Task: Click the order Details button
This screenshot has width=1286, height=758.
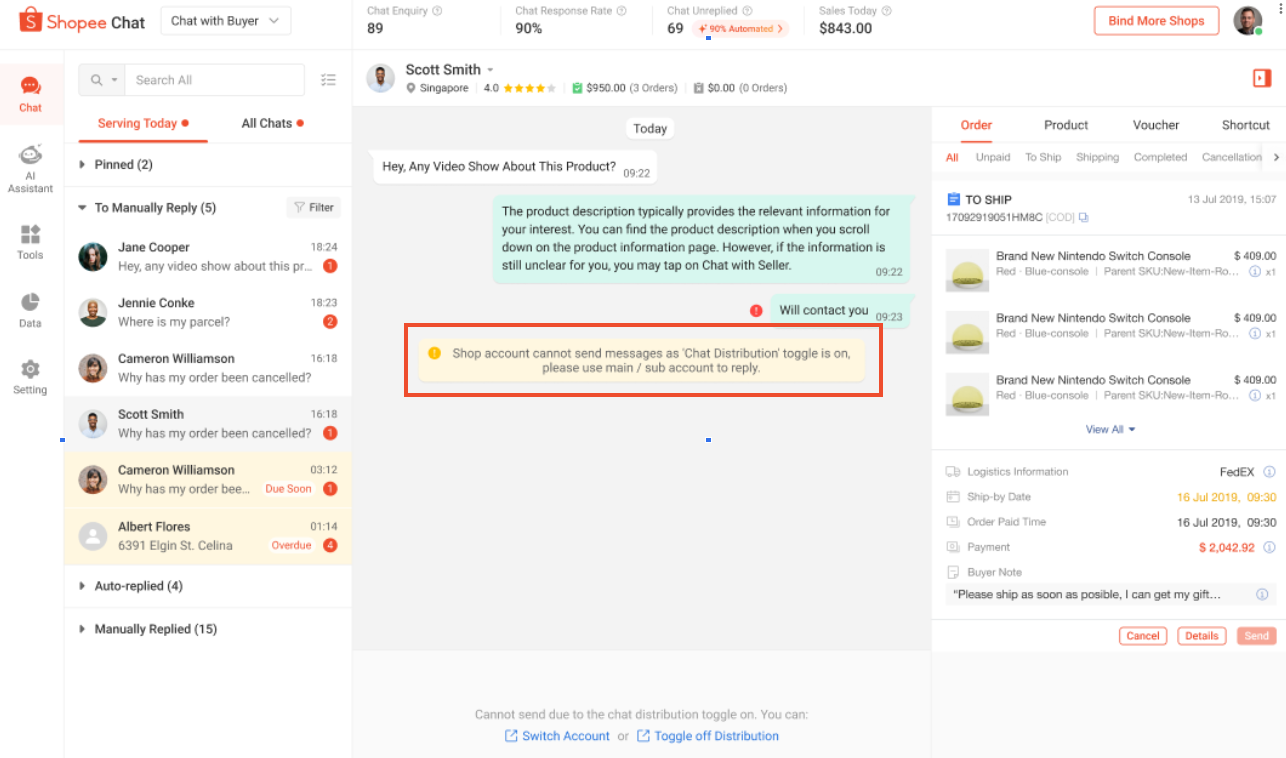Action: tap(1202, 636)
